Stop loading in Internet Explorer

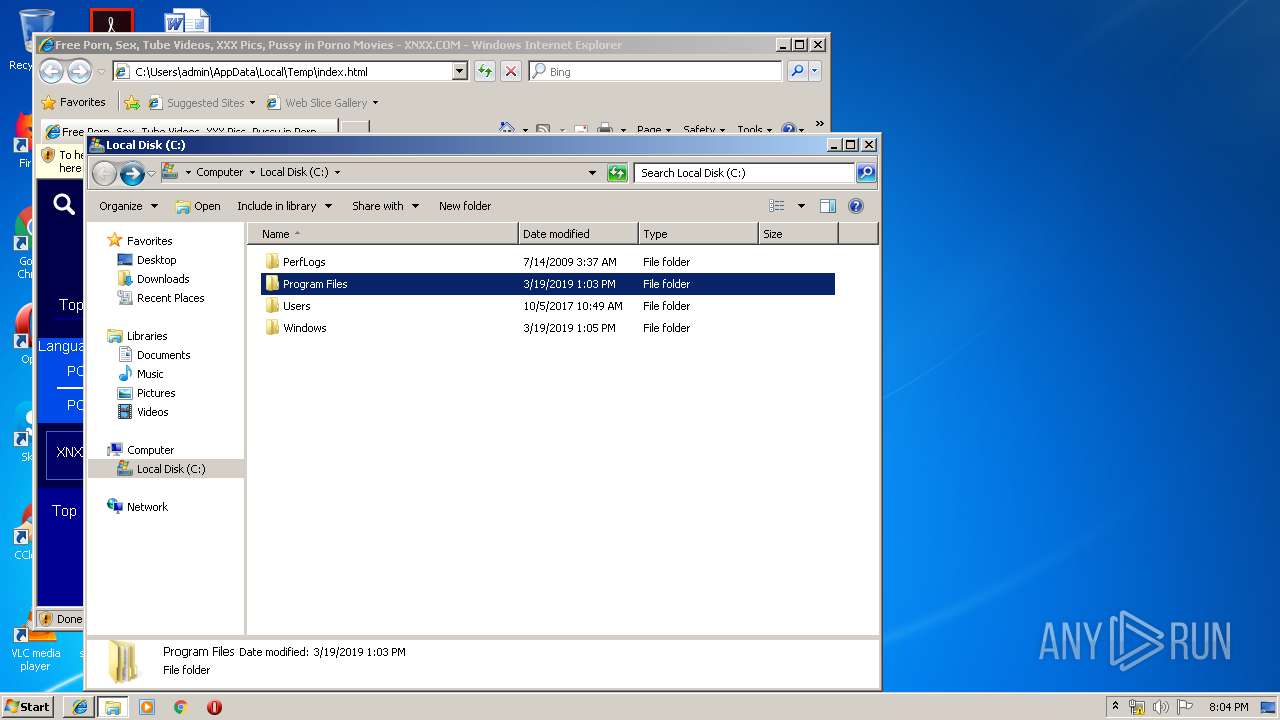point(511,71)
